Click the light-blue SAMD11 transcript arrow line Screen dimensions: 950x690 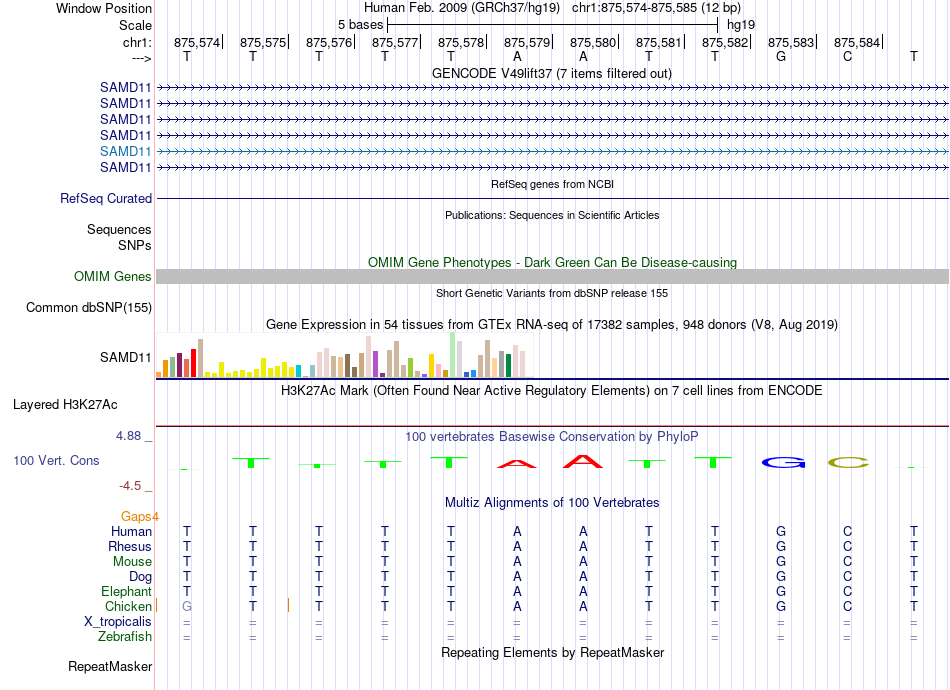pos(552,151)
